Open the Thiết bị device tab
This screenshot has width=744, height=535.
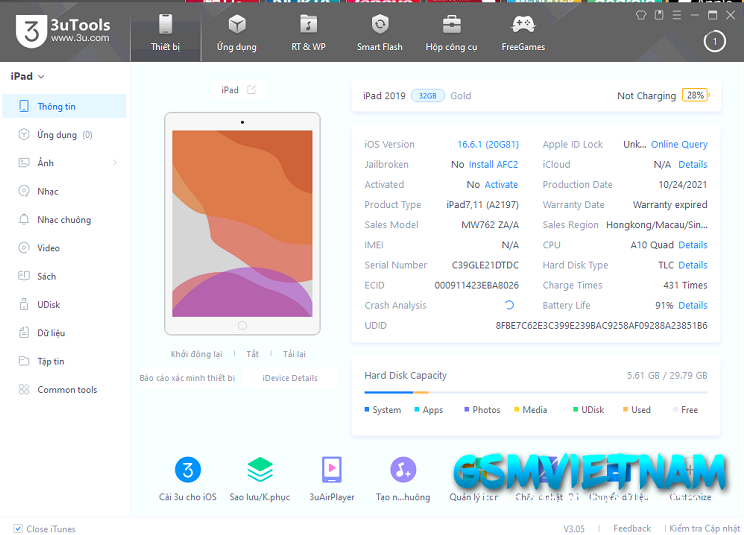[x=166, y=32]
